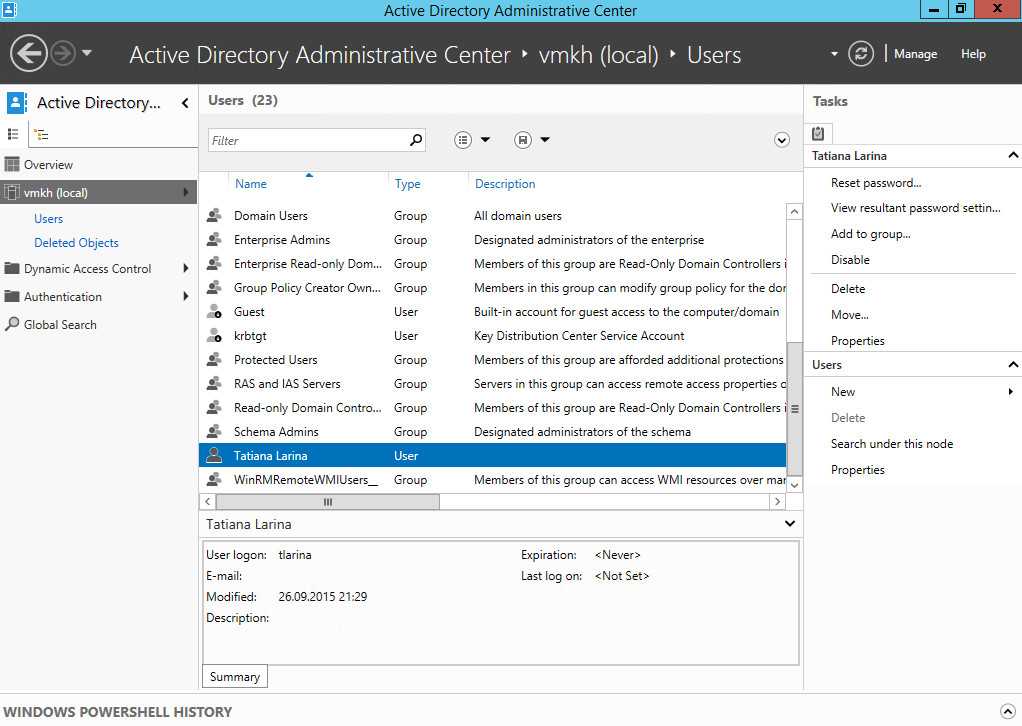Expand the Authentication arrow

tap(186, 297)
